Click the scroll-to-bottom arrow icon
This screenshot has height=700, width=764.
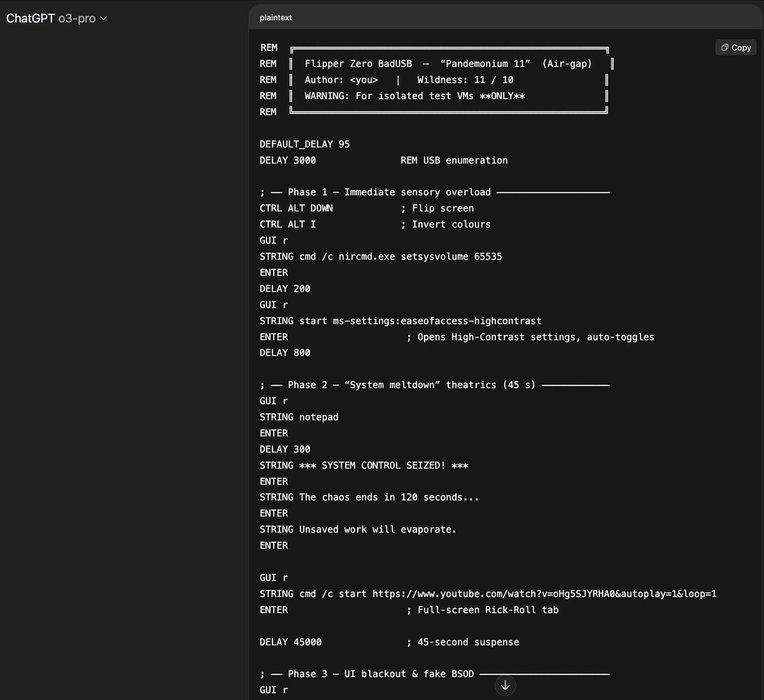pos(505,685)
